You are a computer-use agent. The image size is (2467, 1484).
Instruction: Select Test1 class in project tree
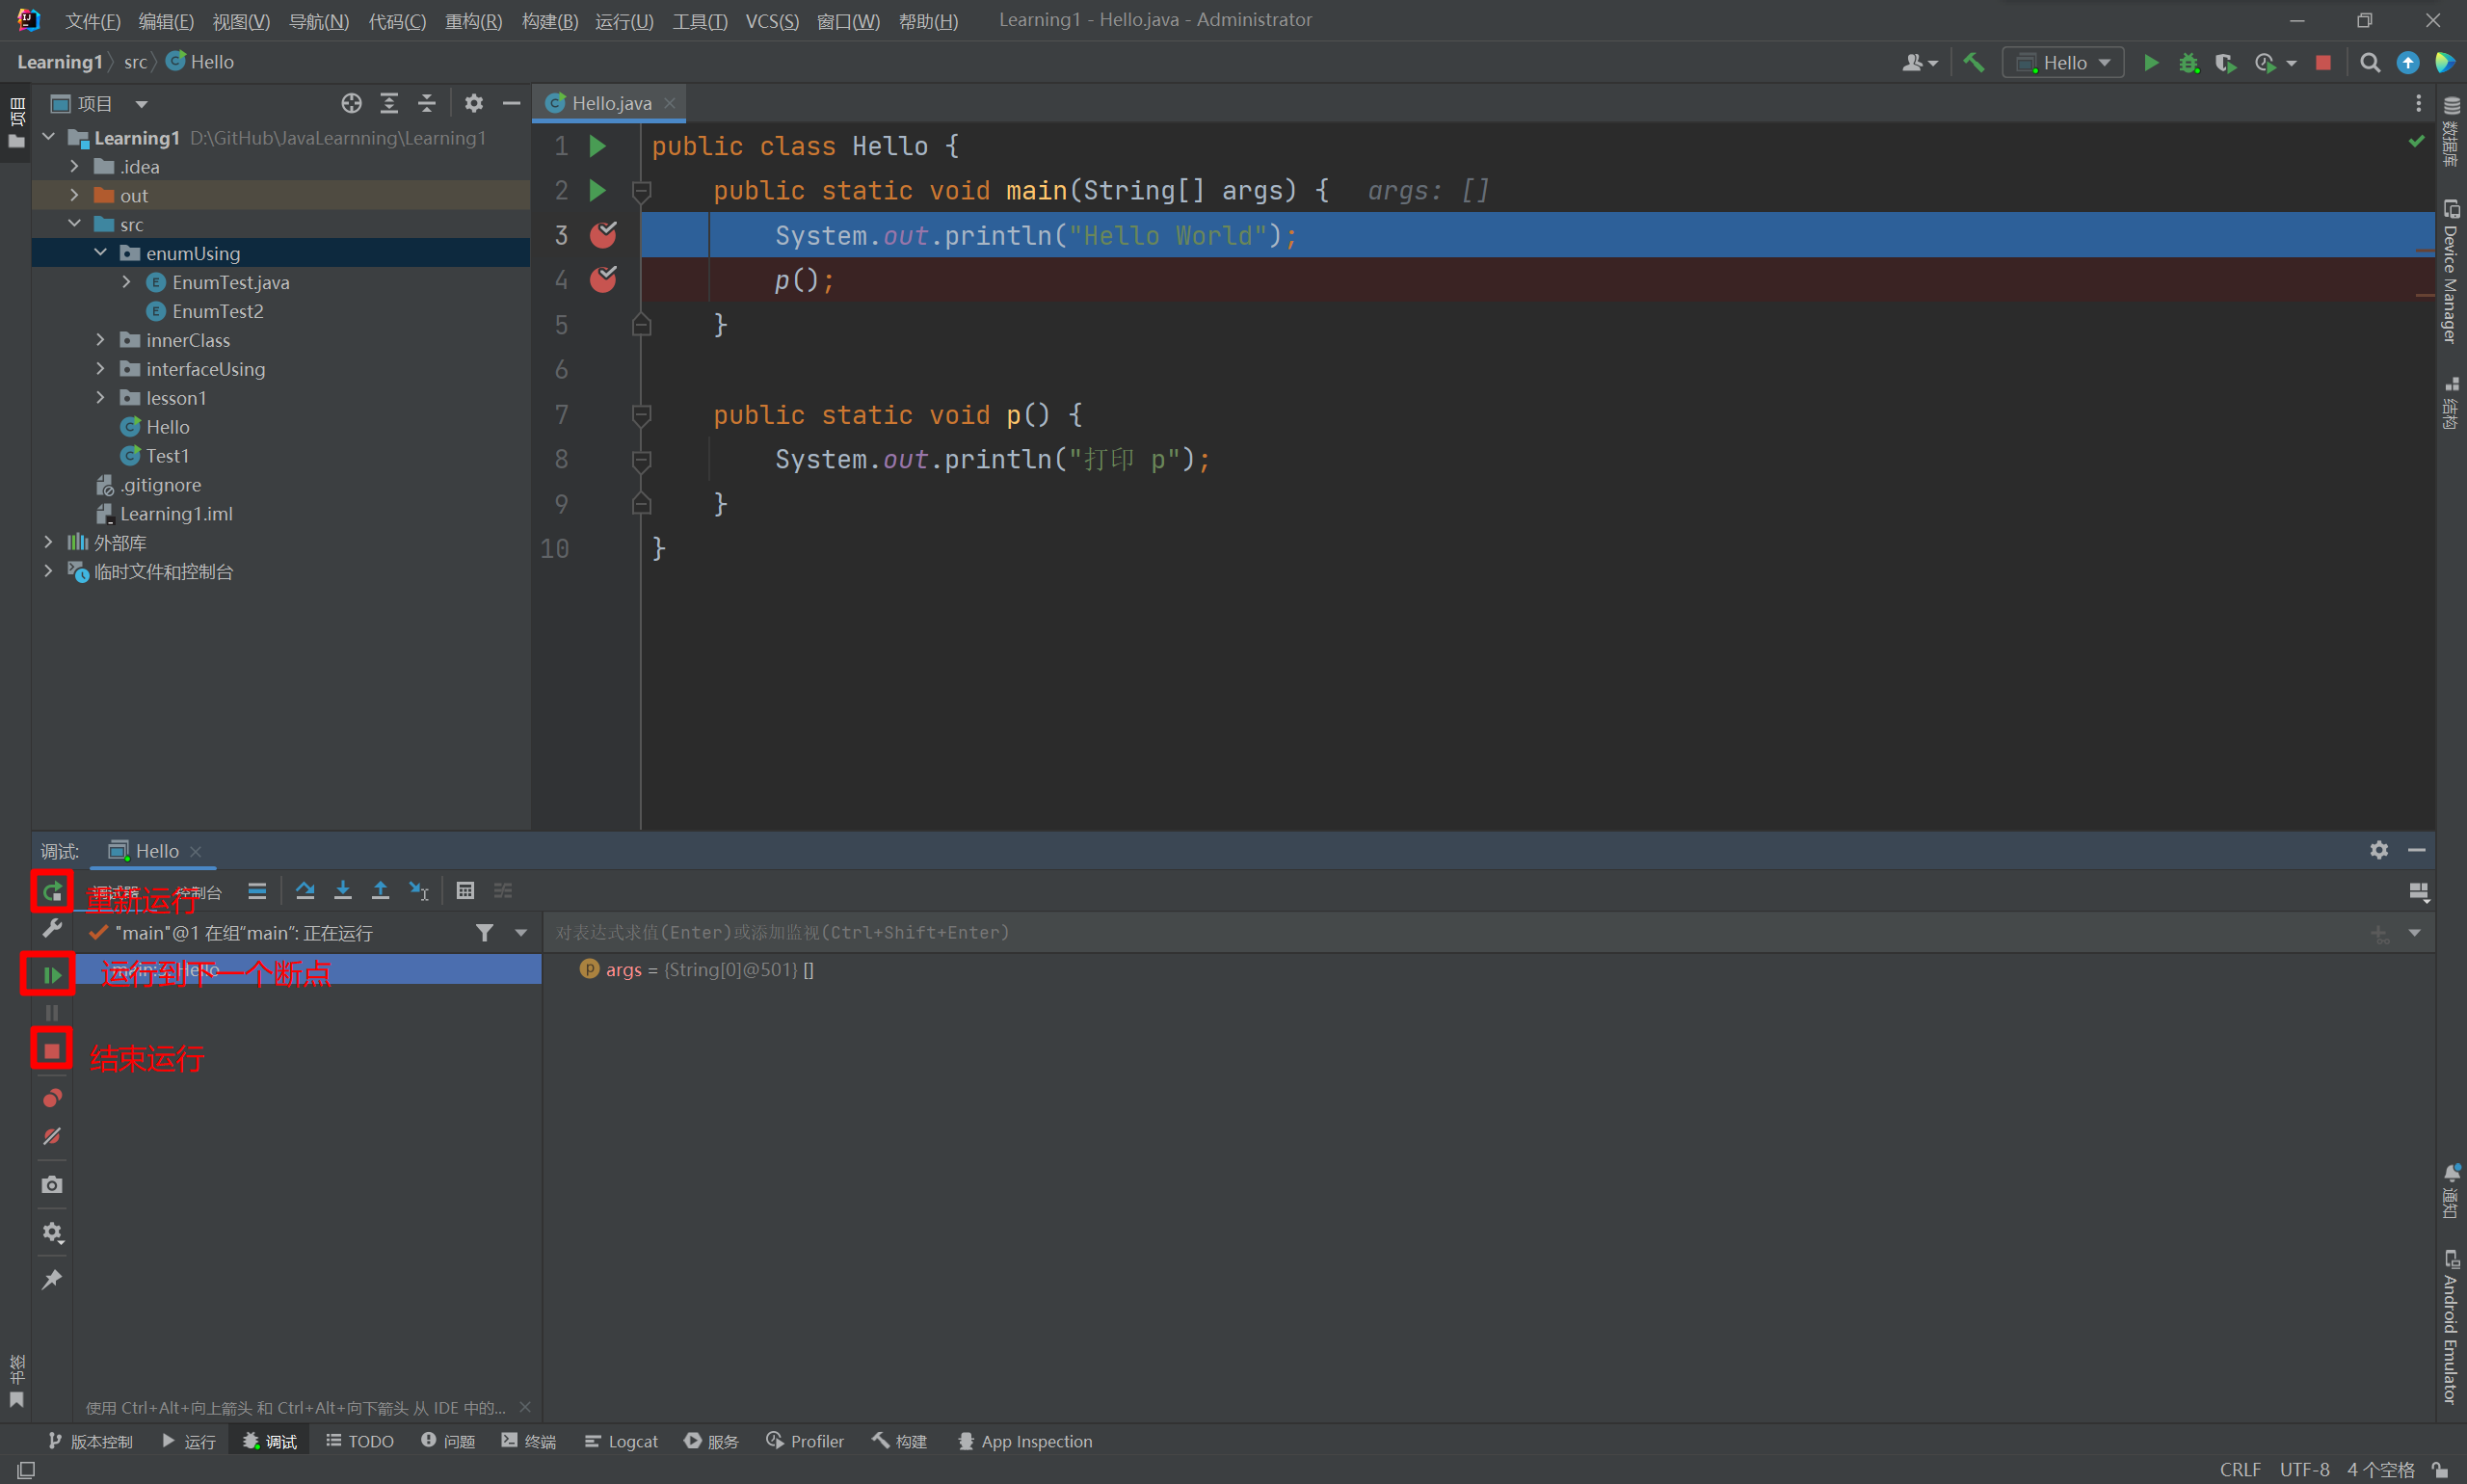point(155,456)
